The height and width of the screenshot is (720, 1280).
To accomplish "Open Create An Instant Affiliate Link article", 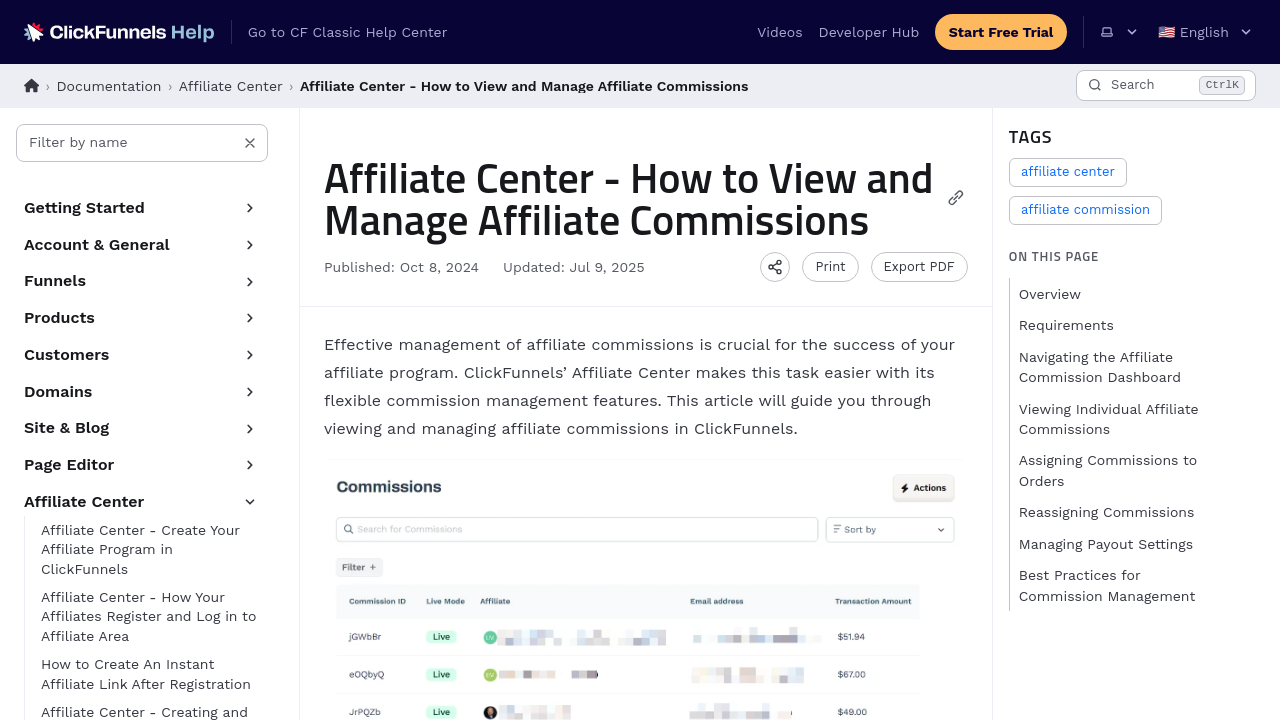I will 146,674.
